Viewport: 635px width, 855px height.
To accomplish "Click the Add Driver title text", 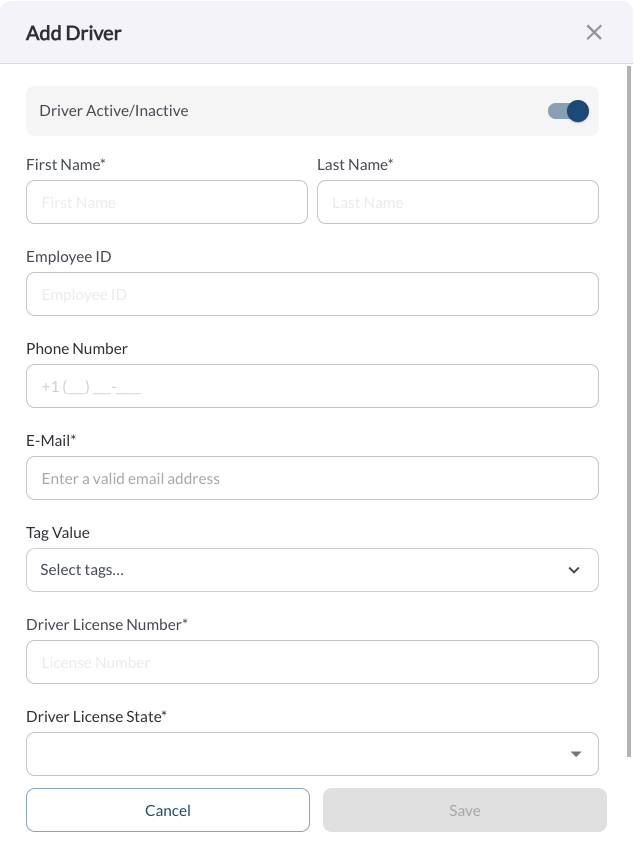I will 74,33.
